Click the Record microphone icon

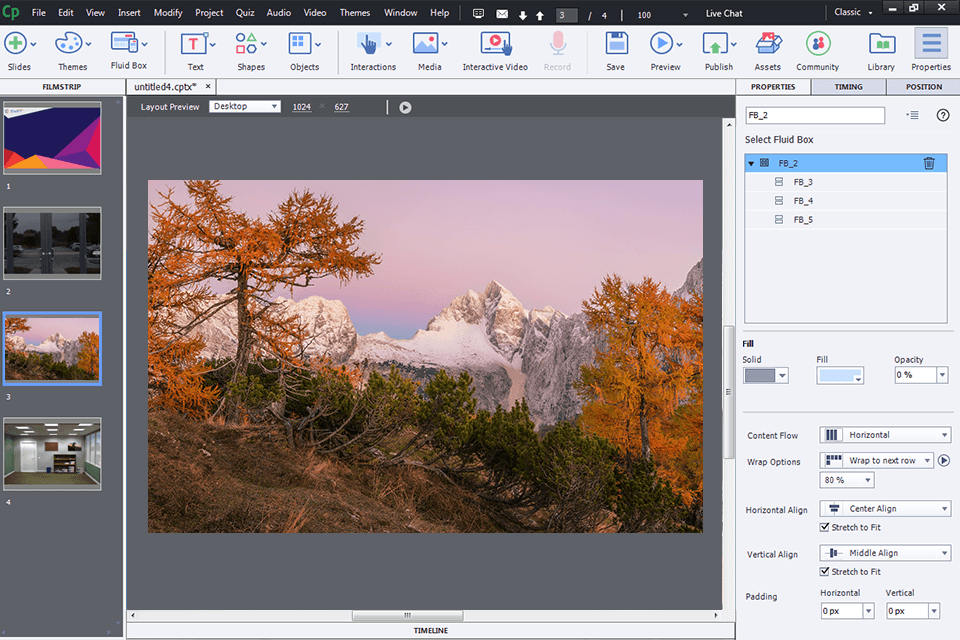click(x=557, y=44)
